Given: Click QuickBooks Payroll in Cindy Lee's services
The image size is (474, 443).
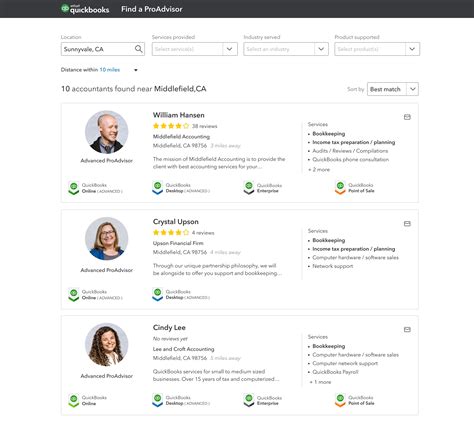Looking at the screenshot, I should (x=335, y=372).
